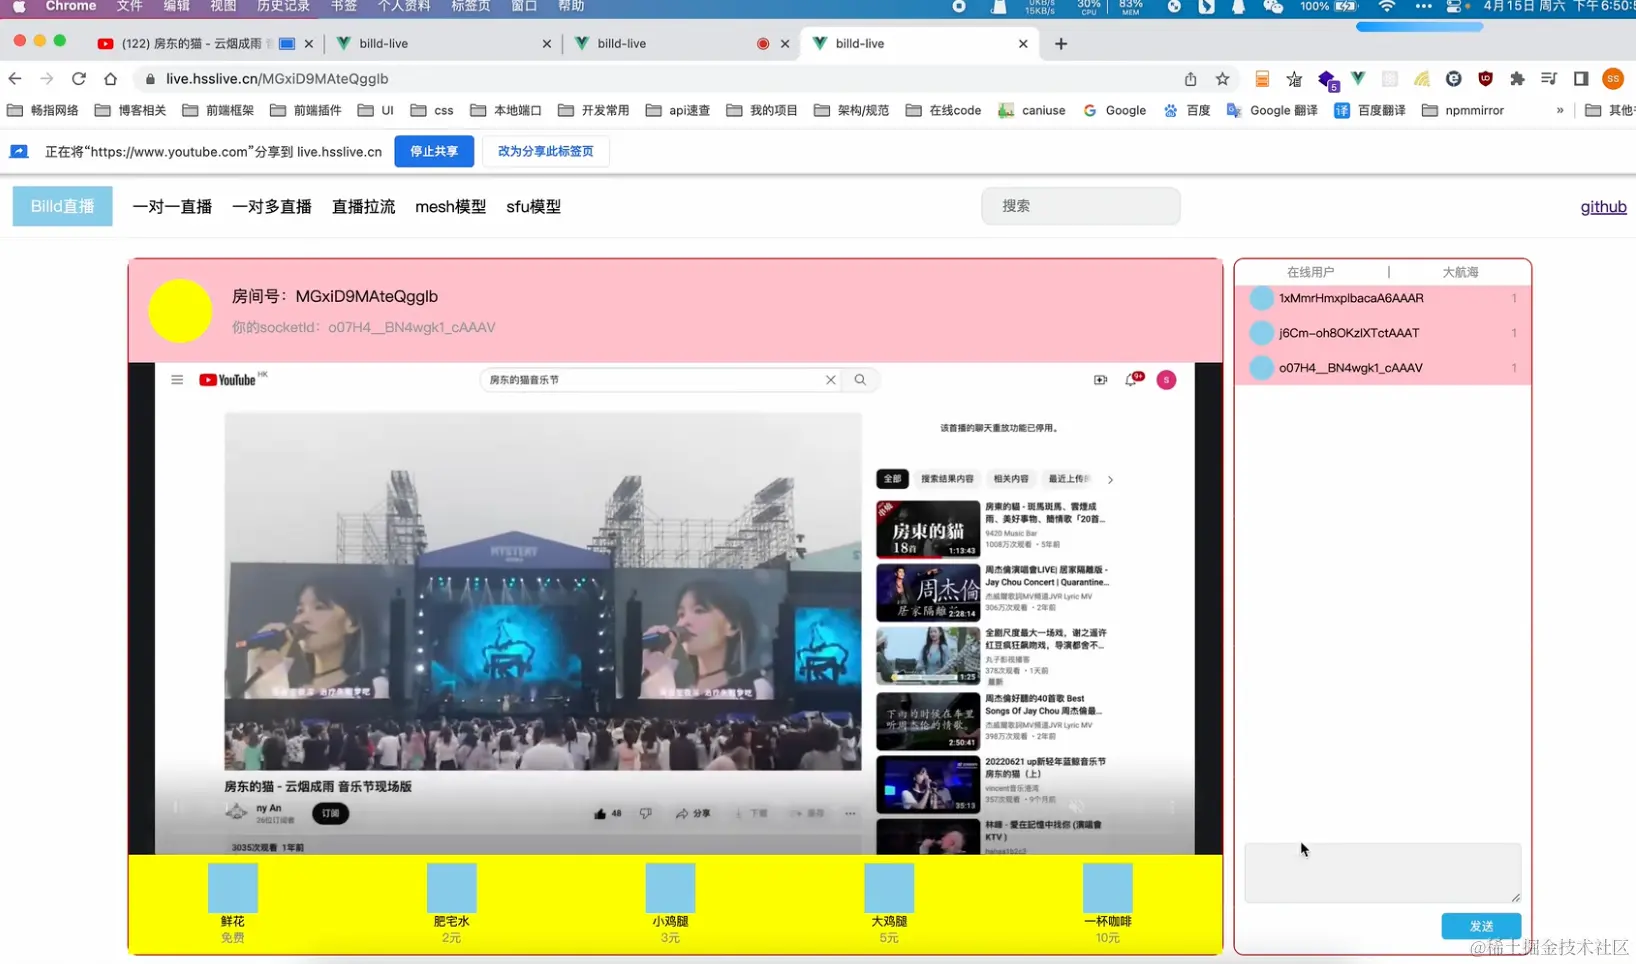The image size is (1636, 964).
Task: Click the 改为分享此标签页 button
Action: click(x=546, y=151)
